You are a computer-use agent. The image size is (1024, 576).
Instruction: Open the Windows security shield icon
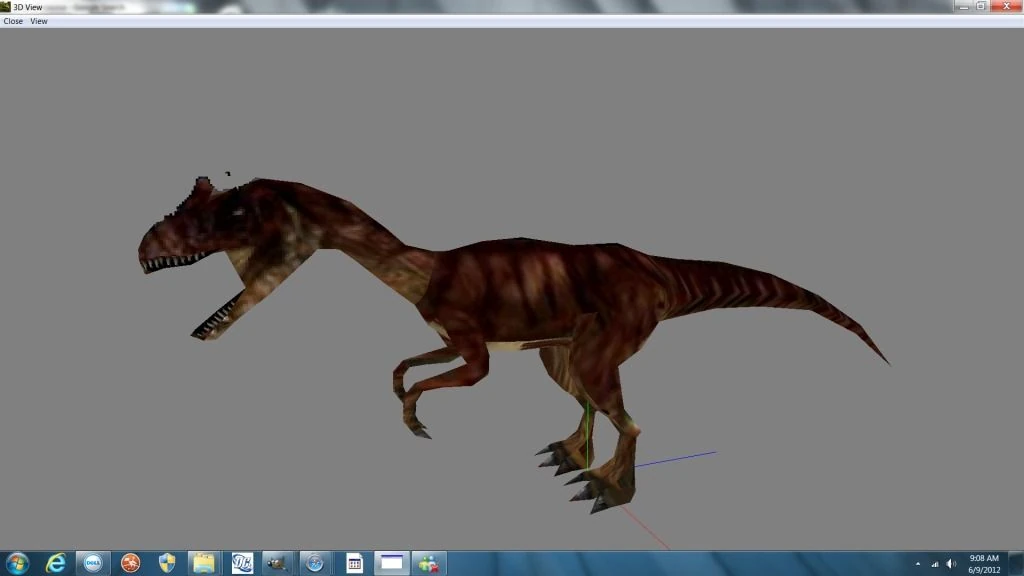pos(167,563)
